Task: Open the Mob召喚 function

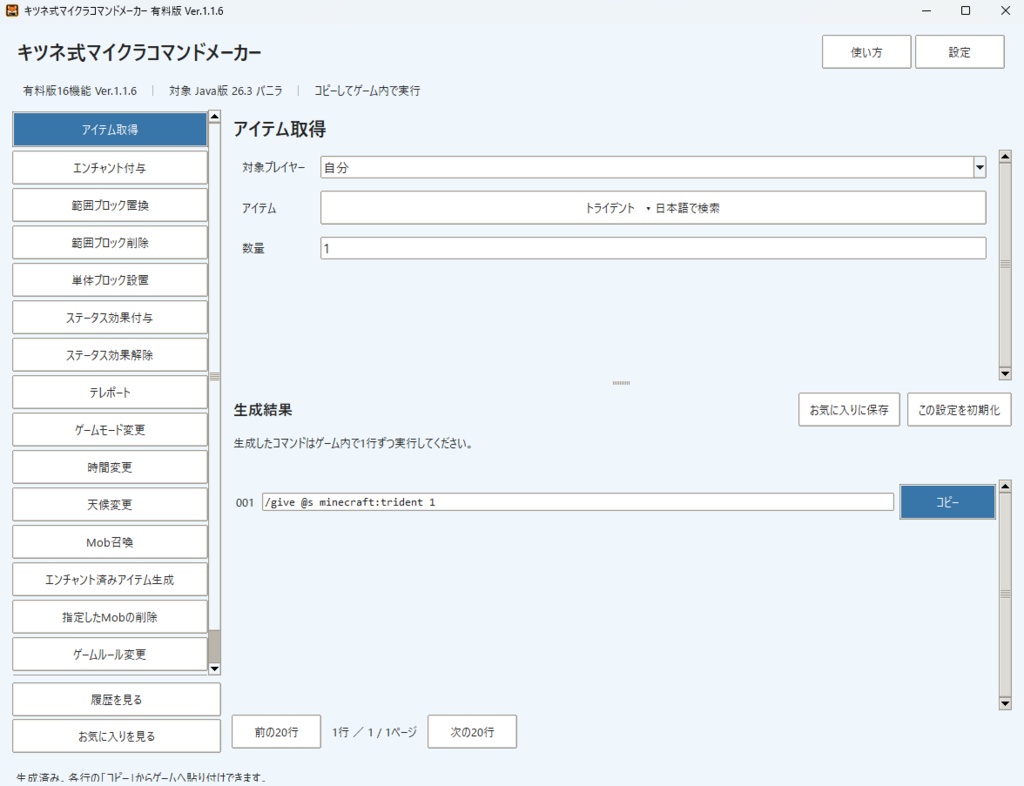Action: tap(110, 542)
